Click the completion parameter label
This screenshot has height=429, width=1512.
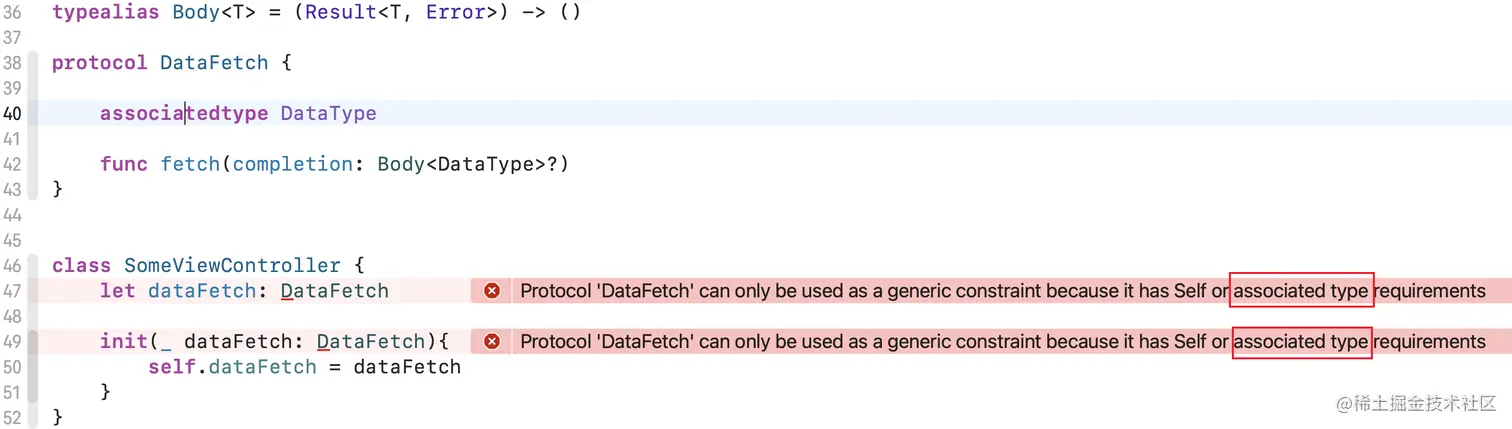pyautogui.click(x=286, y=164)
